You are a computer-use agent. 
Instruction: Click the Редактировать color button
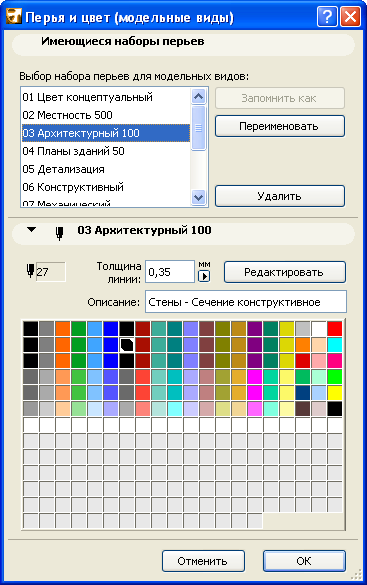point(285,272)
